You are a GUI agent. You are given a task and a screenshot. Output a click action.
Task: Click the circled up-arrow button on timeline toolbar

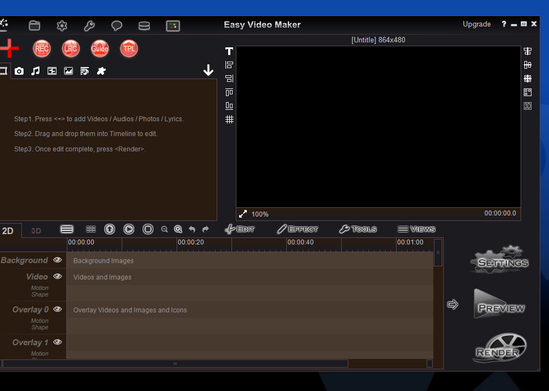110,229
